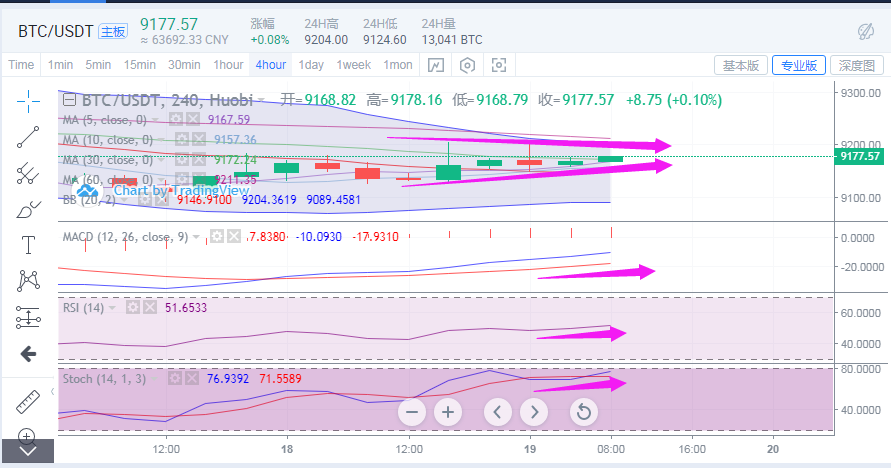The image size is (891, 468).
Task: Expand the bottom-left toolbar chevron
Action: [28, 451]
